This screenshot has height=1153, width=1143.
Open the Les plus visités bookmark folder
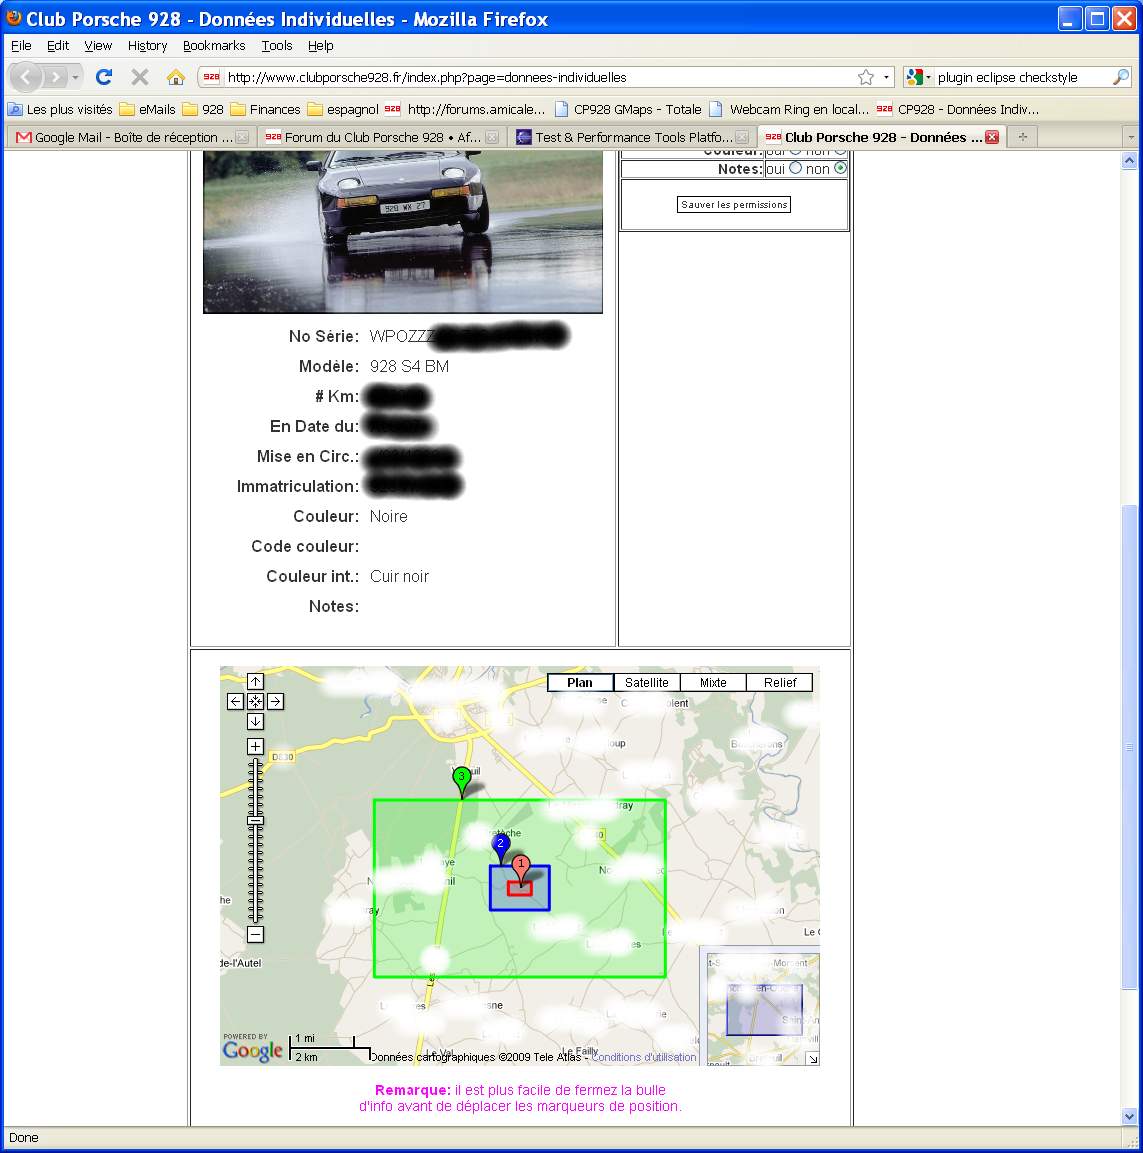(60, 110)
